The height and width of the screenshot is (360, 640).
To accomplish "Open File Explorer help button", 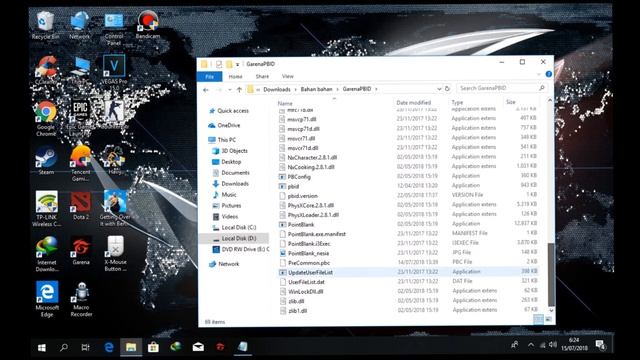I will (549, 74).
